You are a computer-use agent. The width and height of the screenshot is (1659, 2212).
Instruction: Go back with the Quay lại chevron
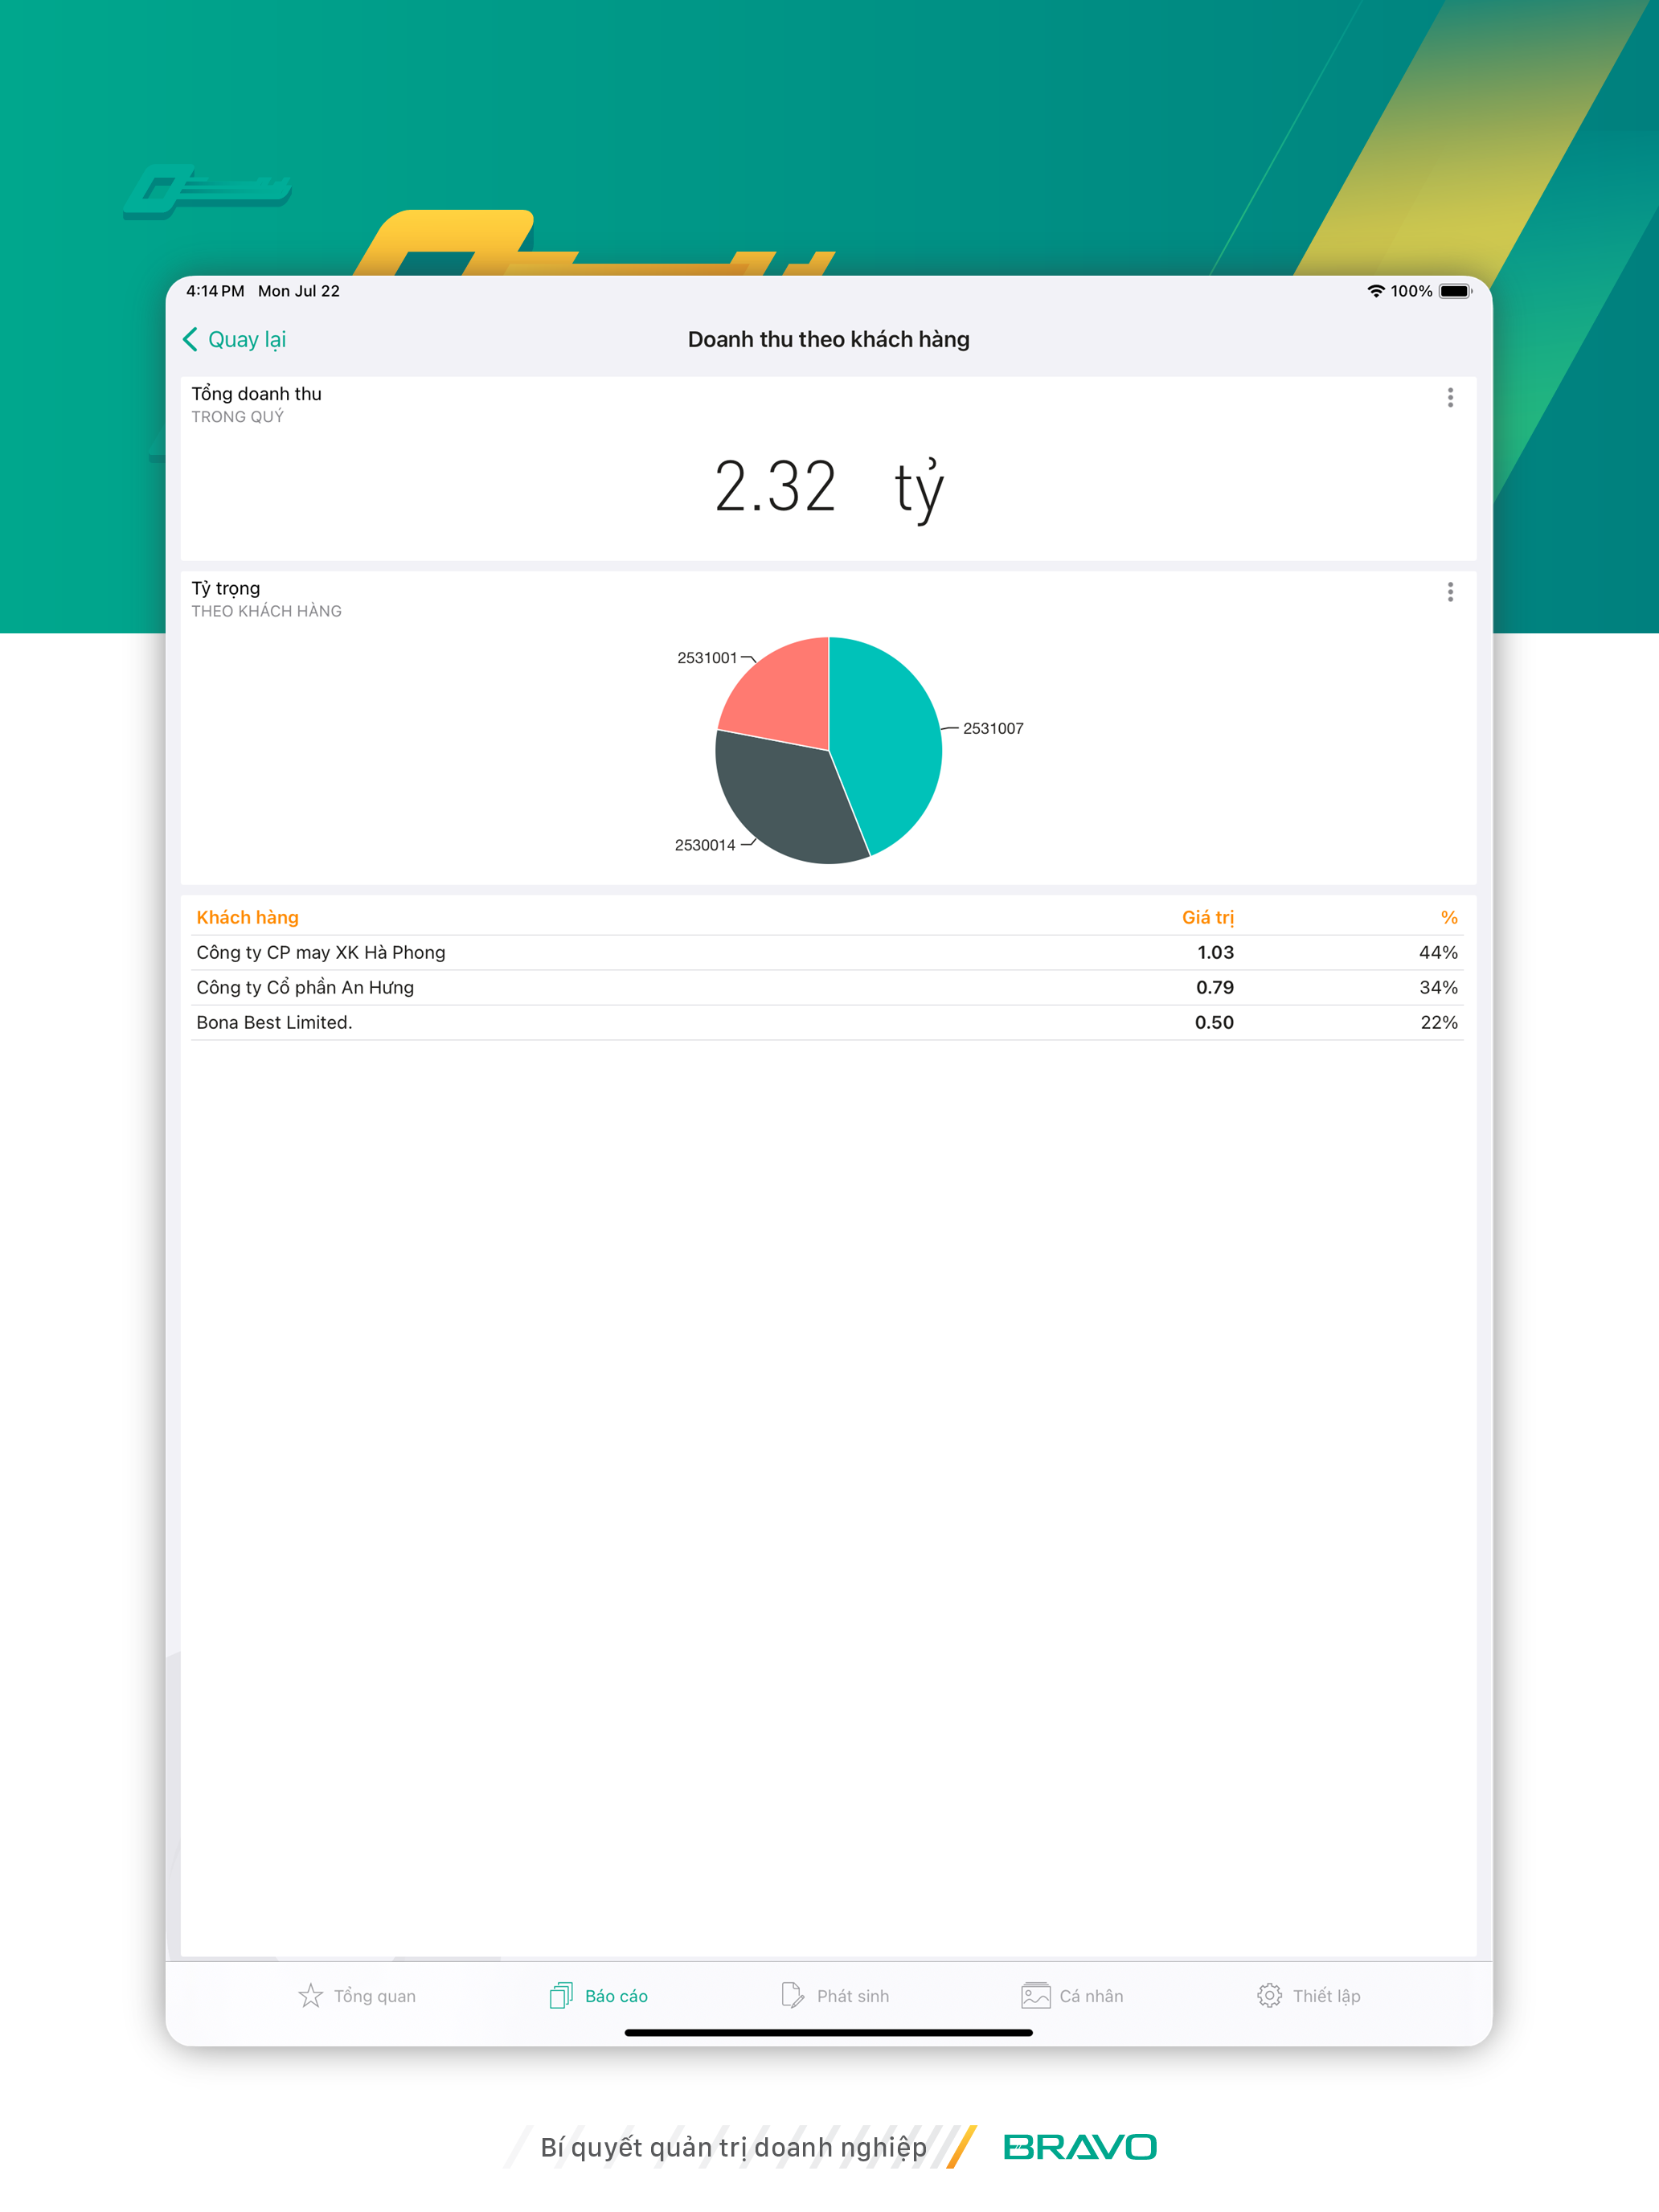pyautogui.click(x=190, y=339)
